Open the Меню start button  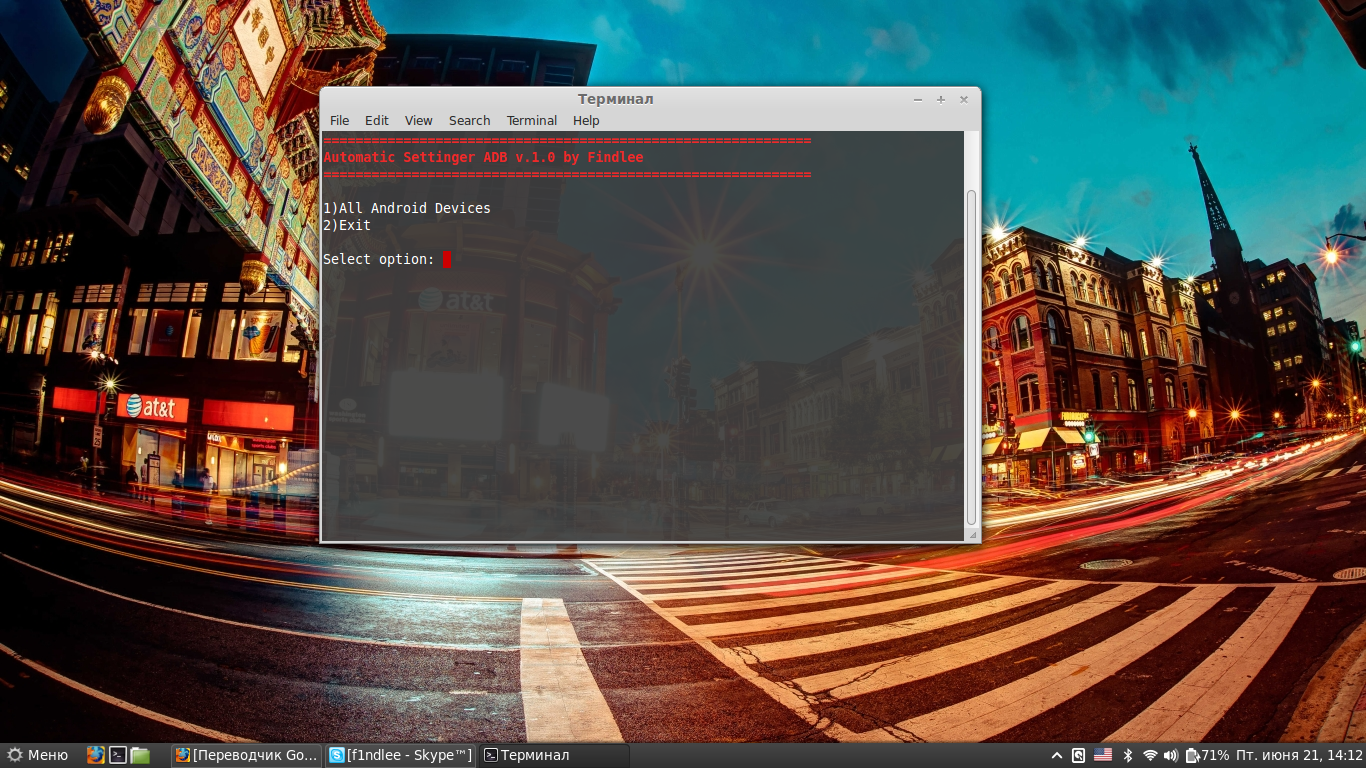pyautogui.click(x=38, y=755)
